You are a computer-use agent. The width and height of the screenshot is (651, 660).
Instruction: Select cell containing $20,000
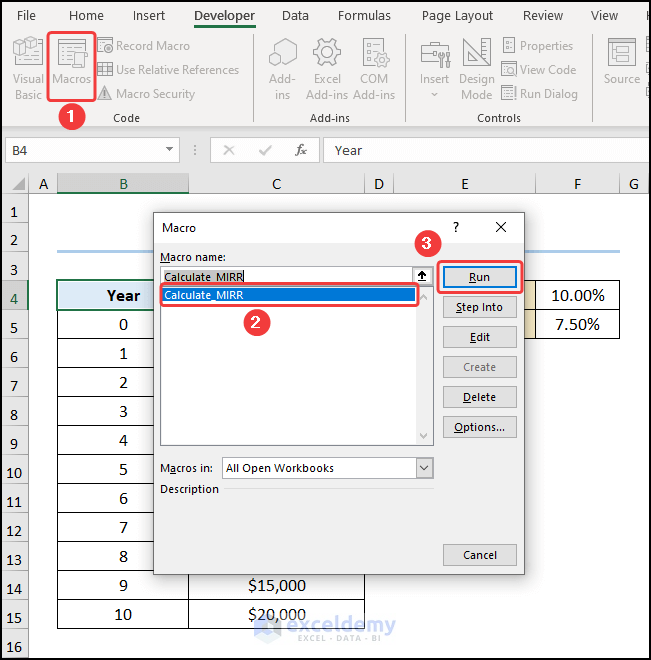tap(276, 614)
